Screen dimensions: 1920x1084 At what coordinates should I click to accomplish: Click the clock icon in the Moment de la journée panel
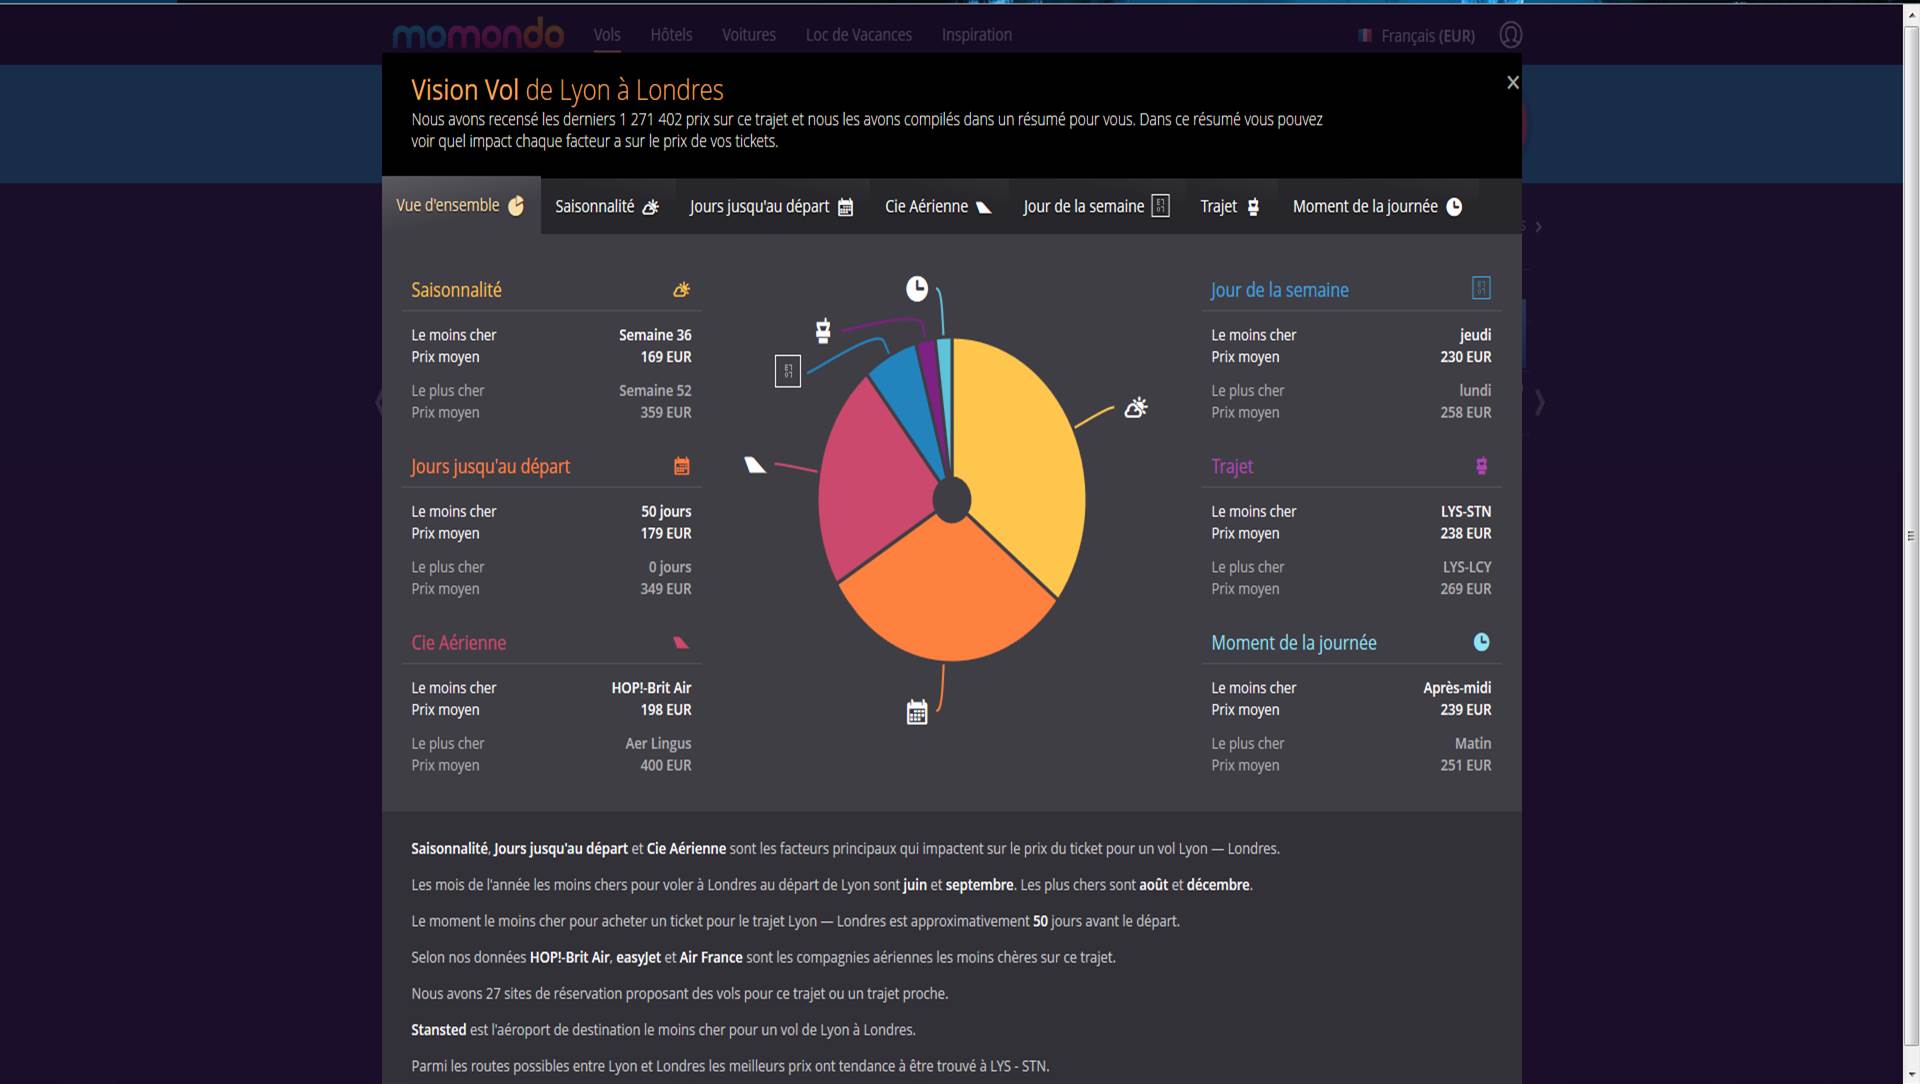click(x=1481, y=642)
